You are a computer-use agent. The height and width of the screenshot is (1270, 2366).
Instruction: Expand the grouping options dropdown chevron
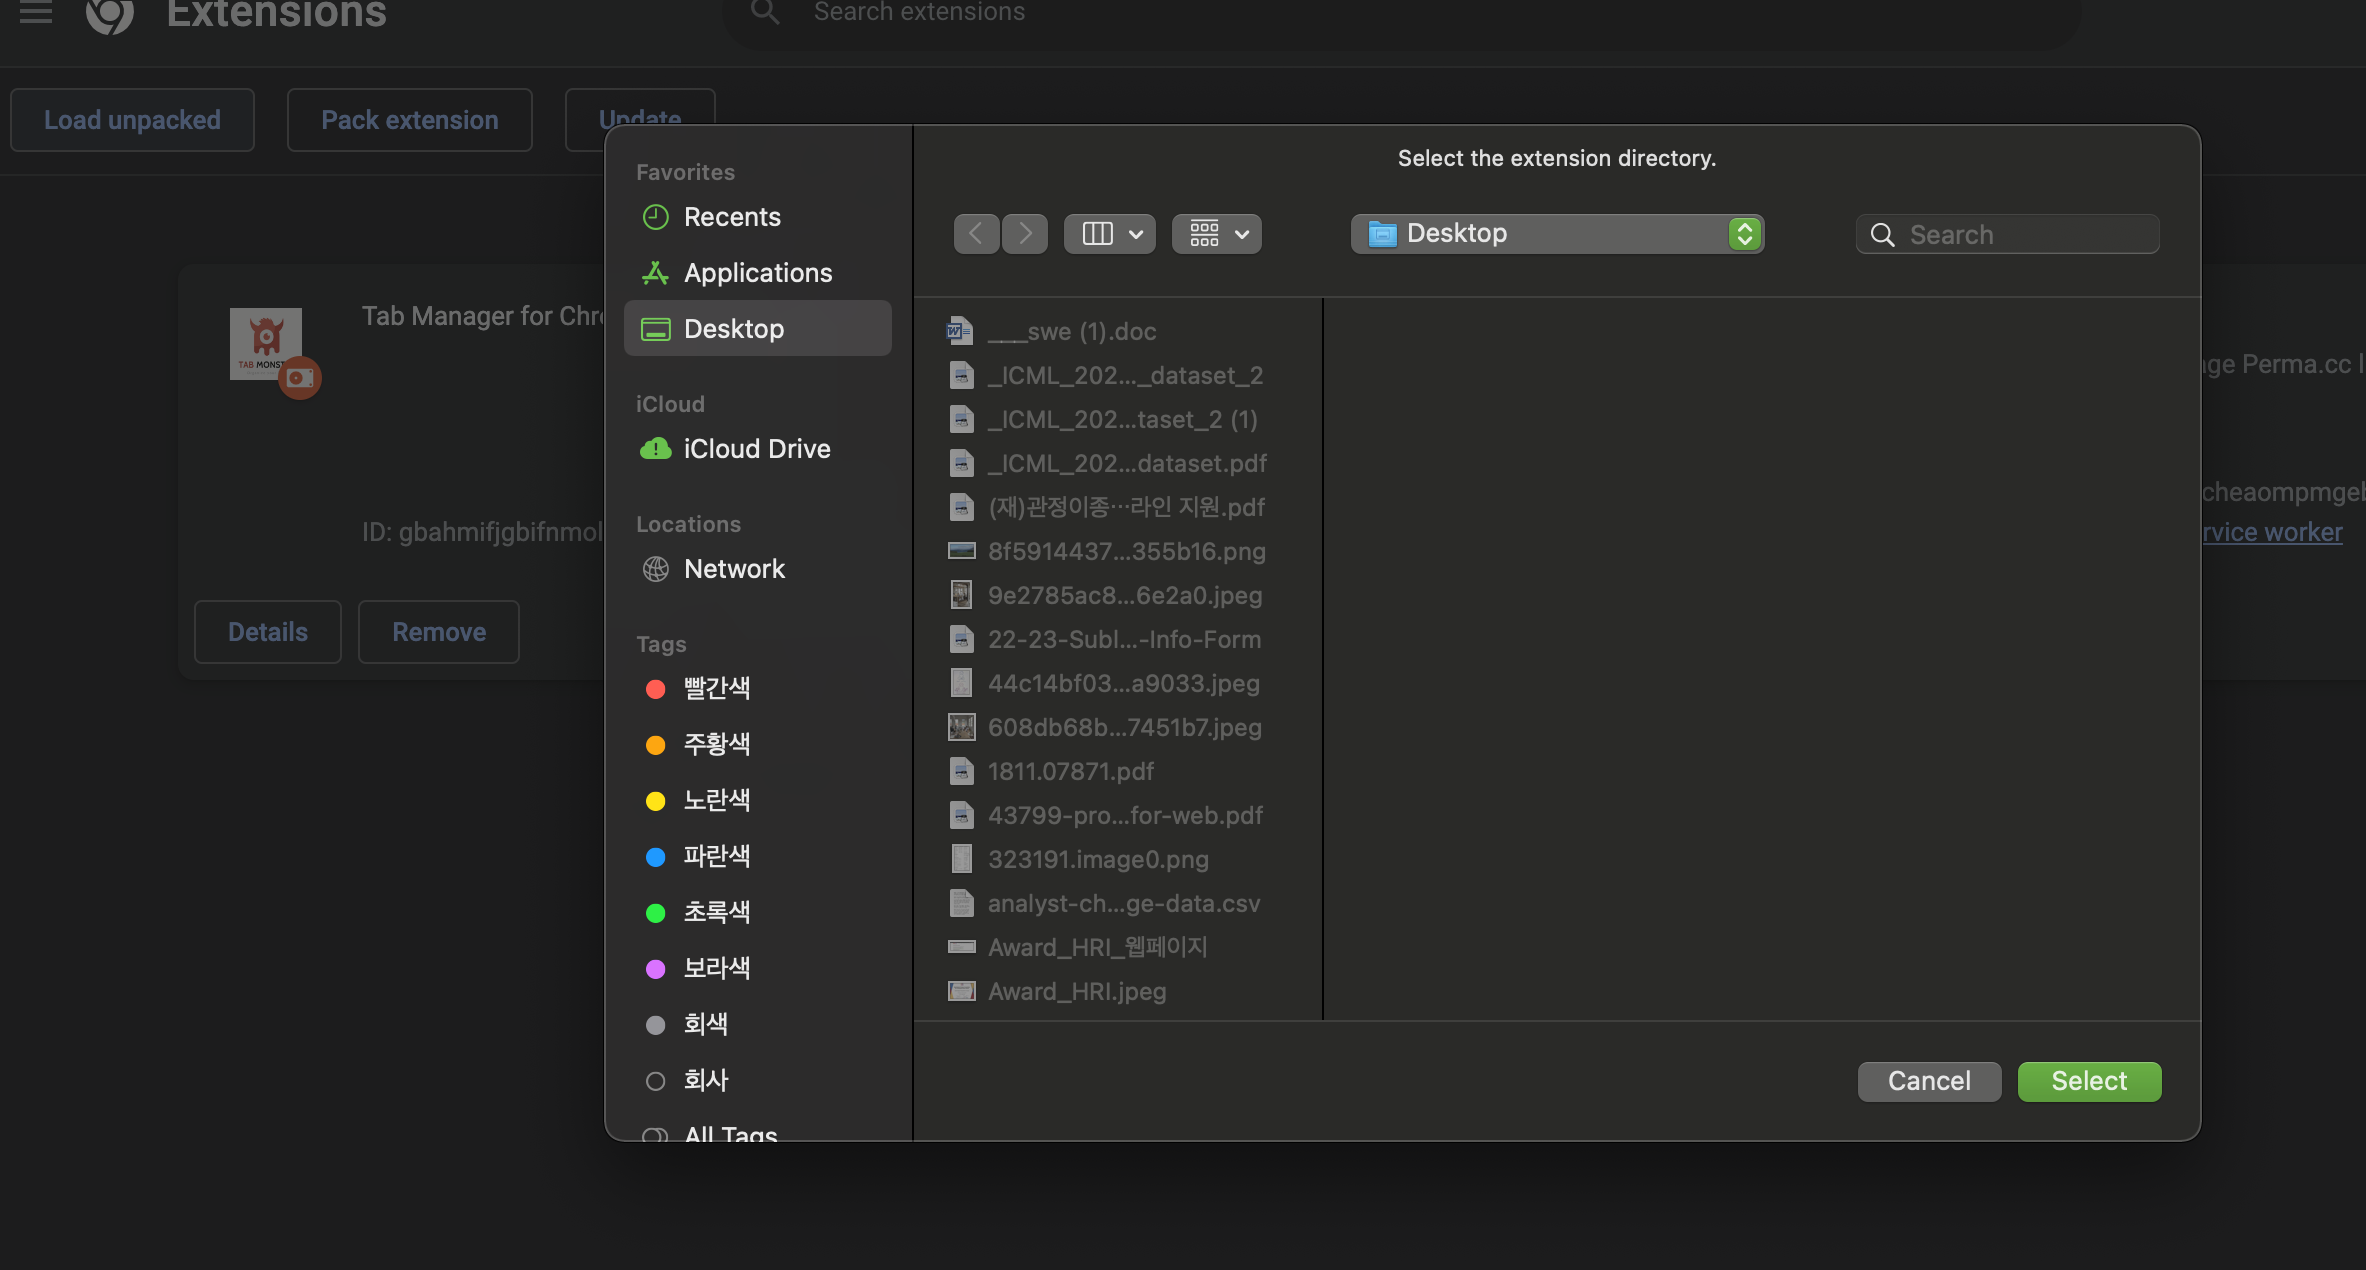point(1242,234)
